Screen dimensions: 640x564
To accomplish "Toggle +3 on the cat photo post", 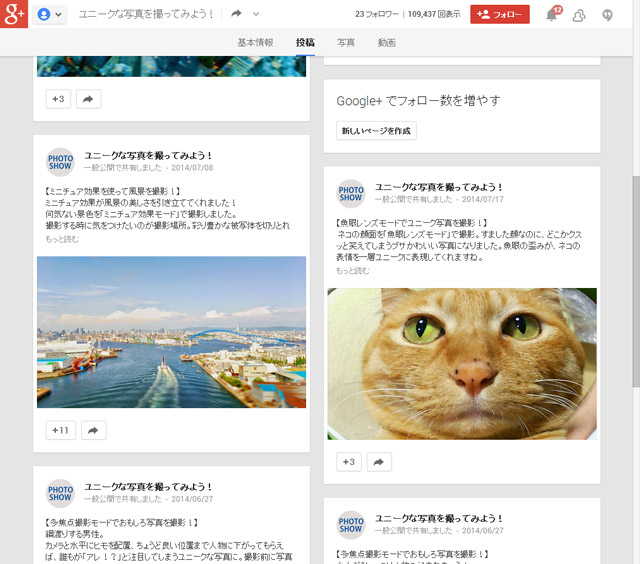I will click(345, 461).
